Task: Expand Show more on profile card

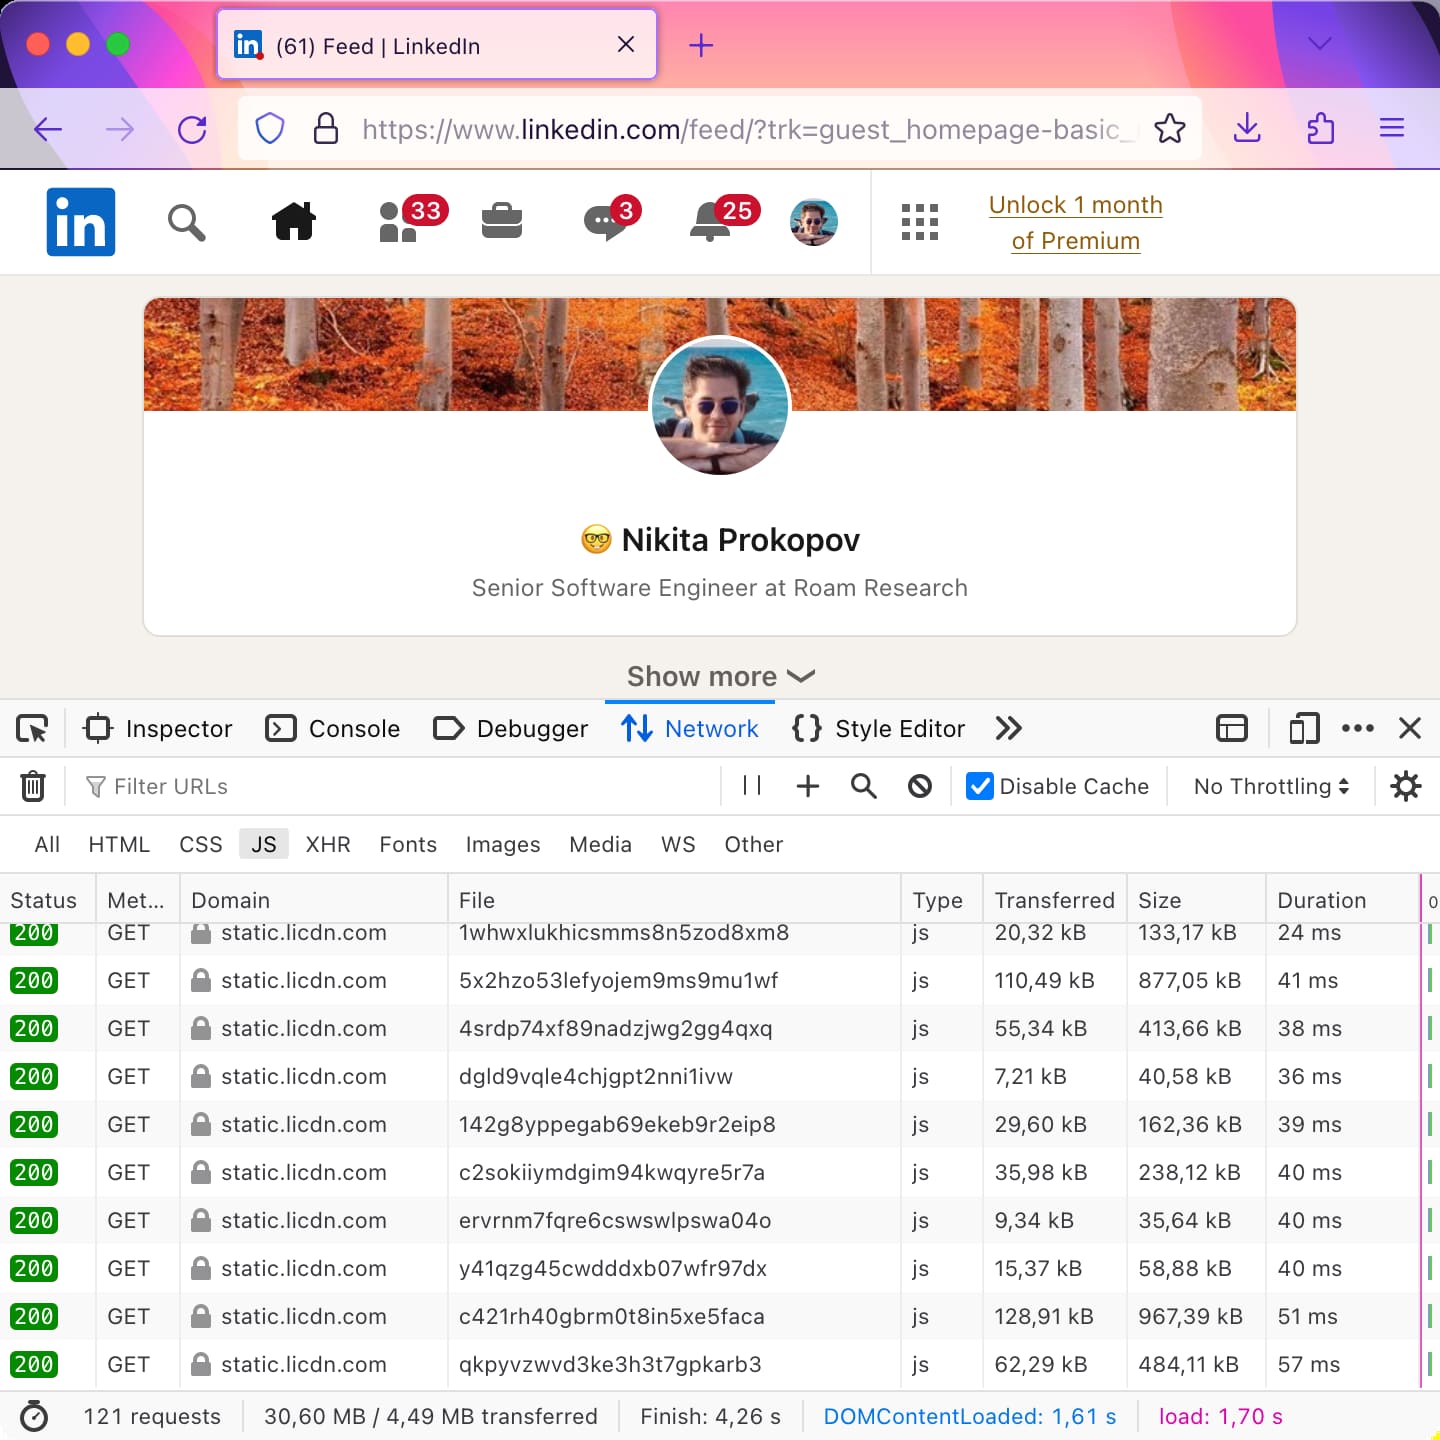Action: tap(719, 676)
